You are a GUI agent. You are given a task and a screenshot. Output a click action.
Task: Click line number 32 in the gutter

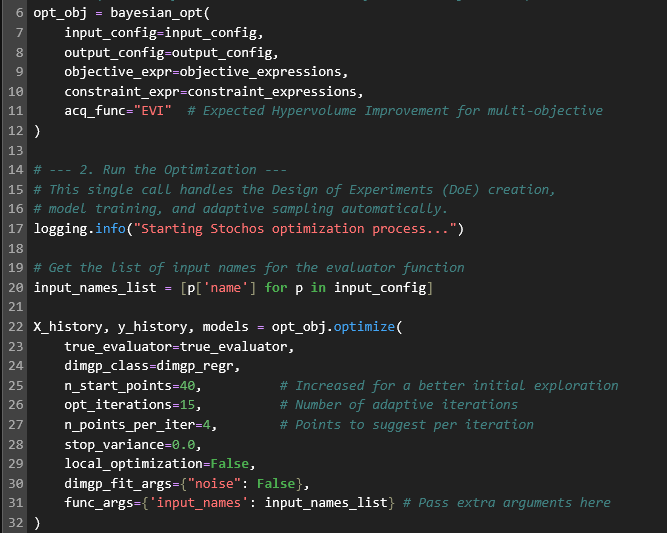[16, 521]
